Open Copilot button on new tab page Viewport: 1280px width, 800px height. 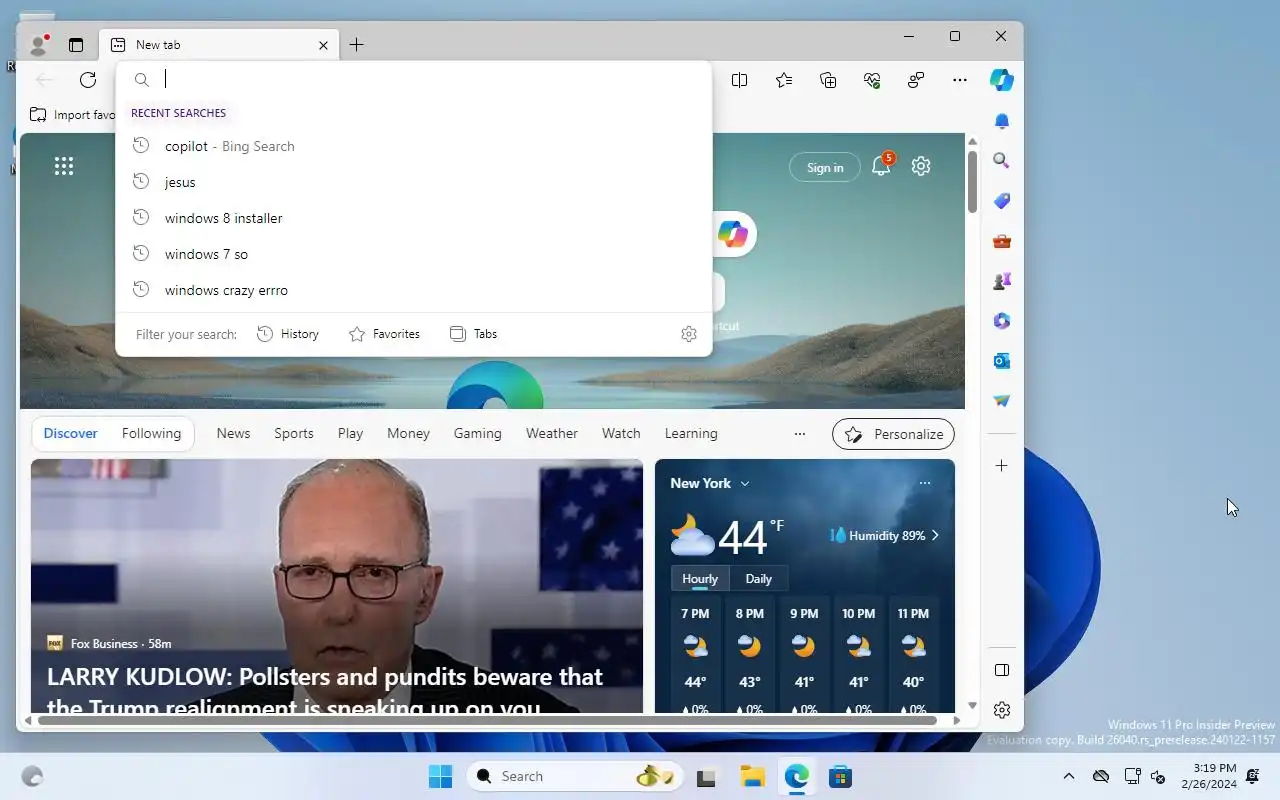[x=733, y=234]
